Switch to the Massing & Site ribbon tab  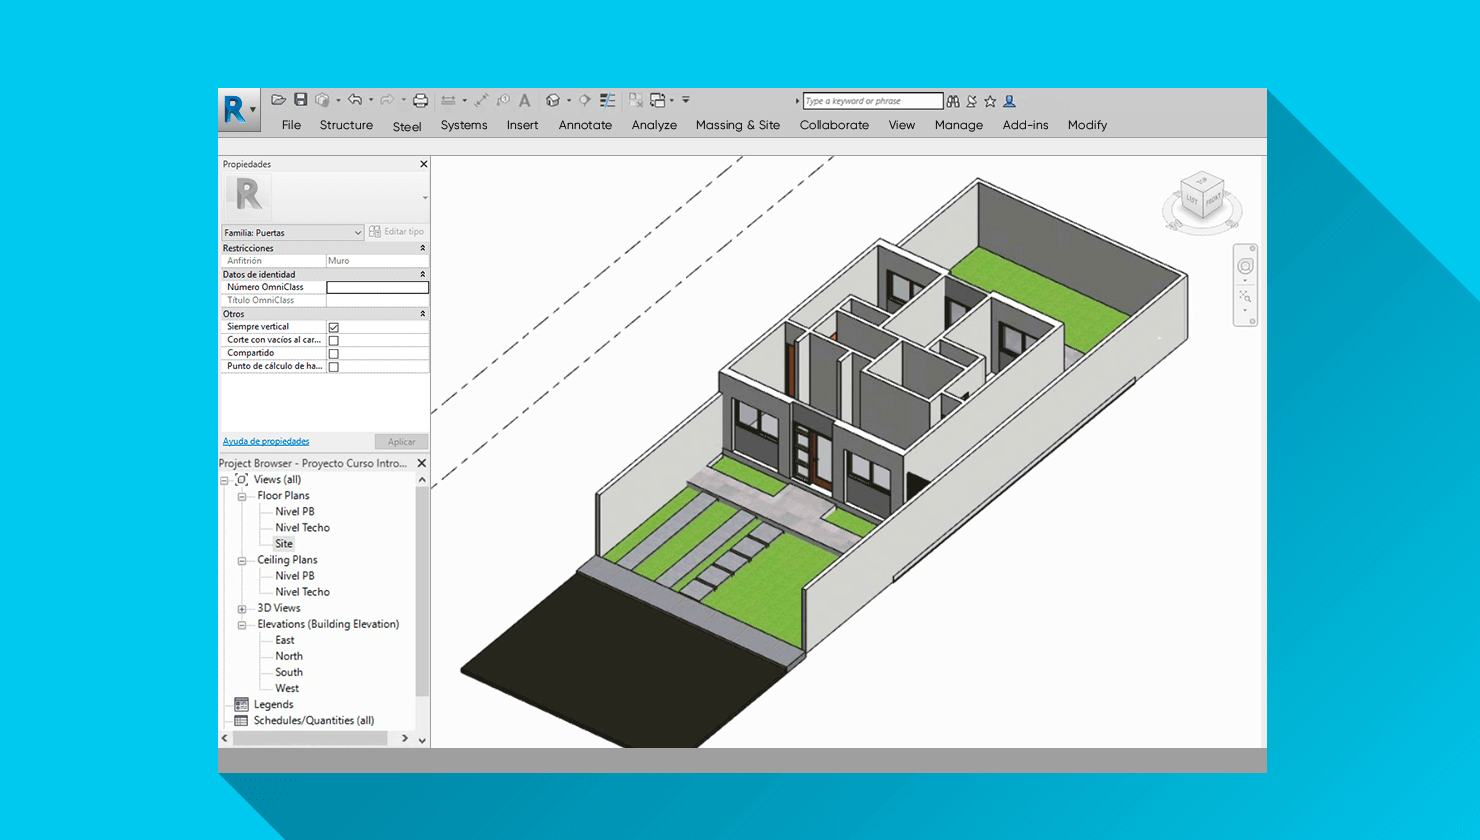click(x=738, y=125)
